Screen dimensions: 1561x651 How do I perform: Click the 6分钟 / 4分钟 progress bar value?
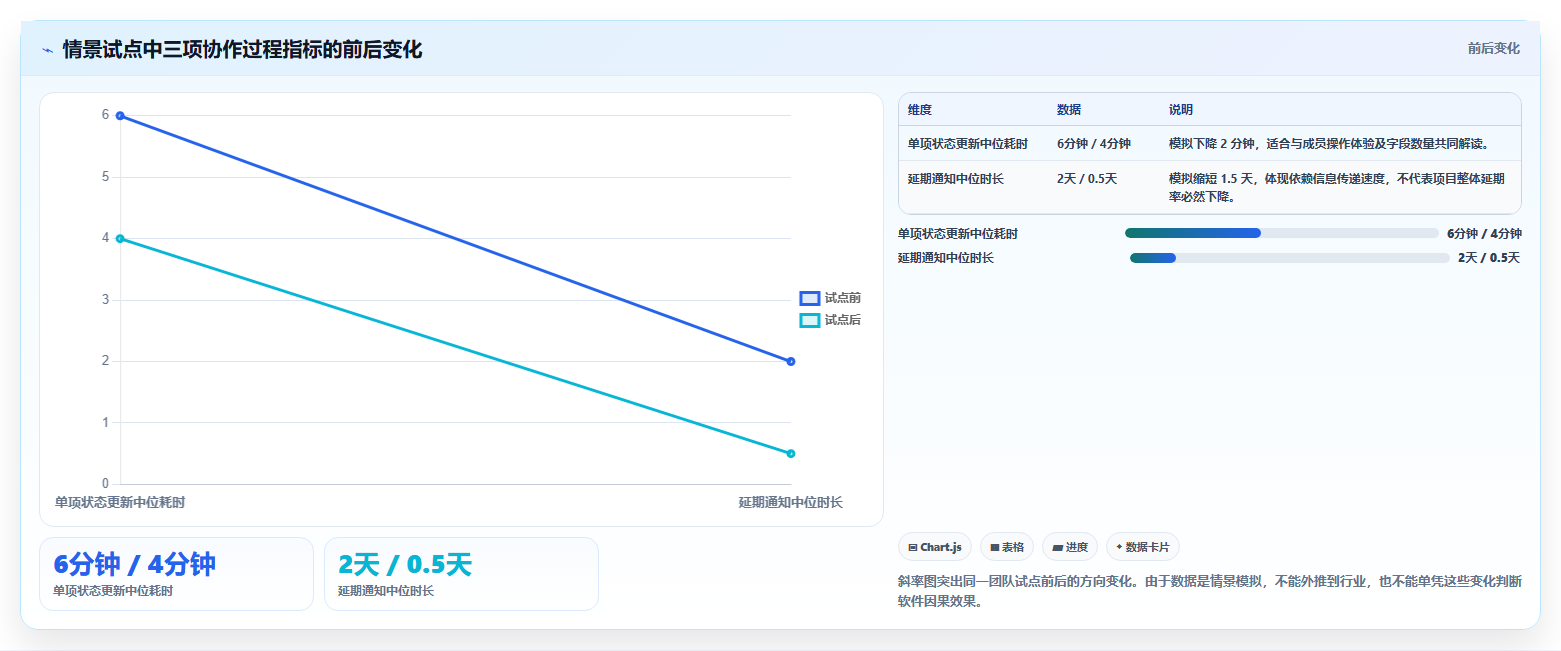(1484, 233)
